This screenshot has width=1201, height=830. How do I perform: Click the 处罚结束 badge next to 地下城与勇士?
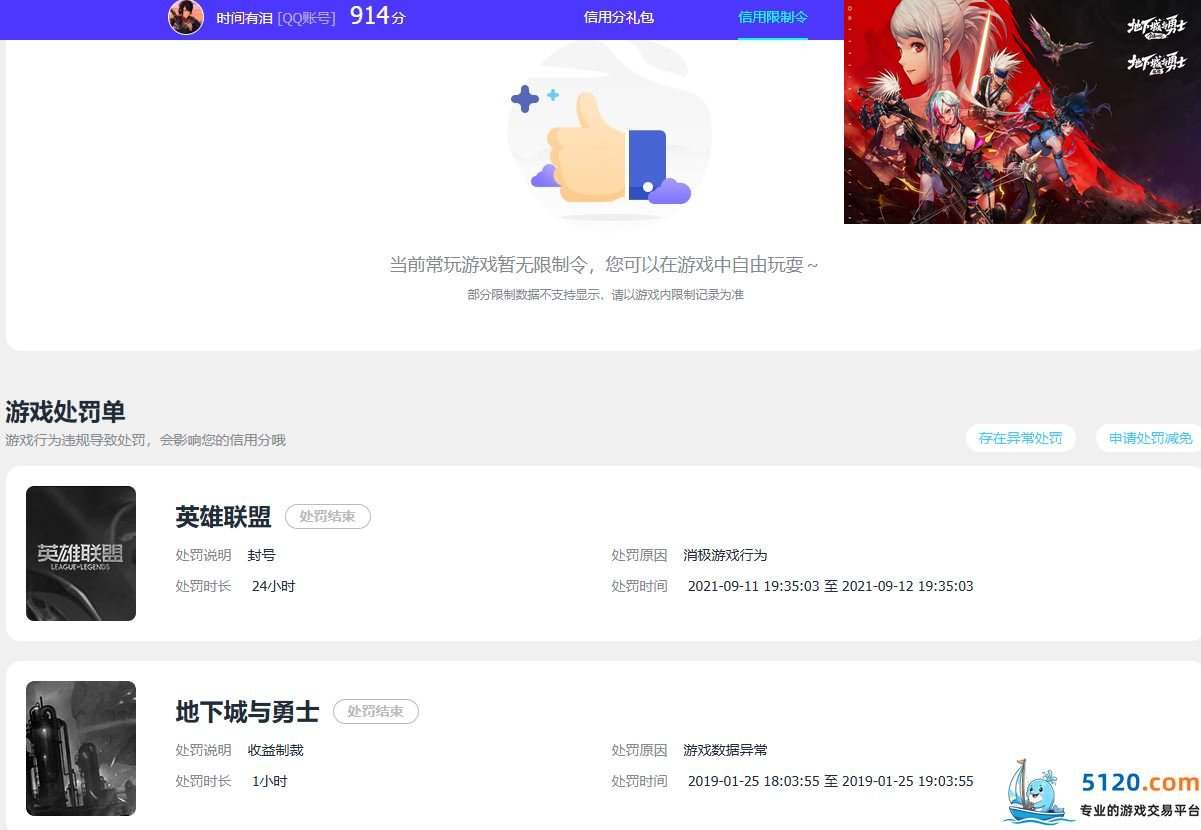click(x=375, y=712)
